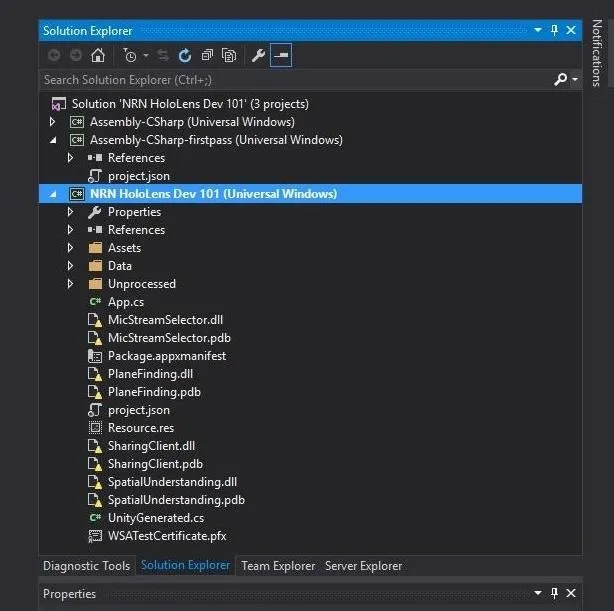The width and height of the screenshot is (614, 611).
Task: Expand the Data folder
Action: coord(70,266)
